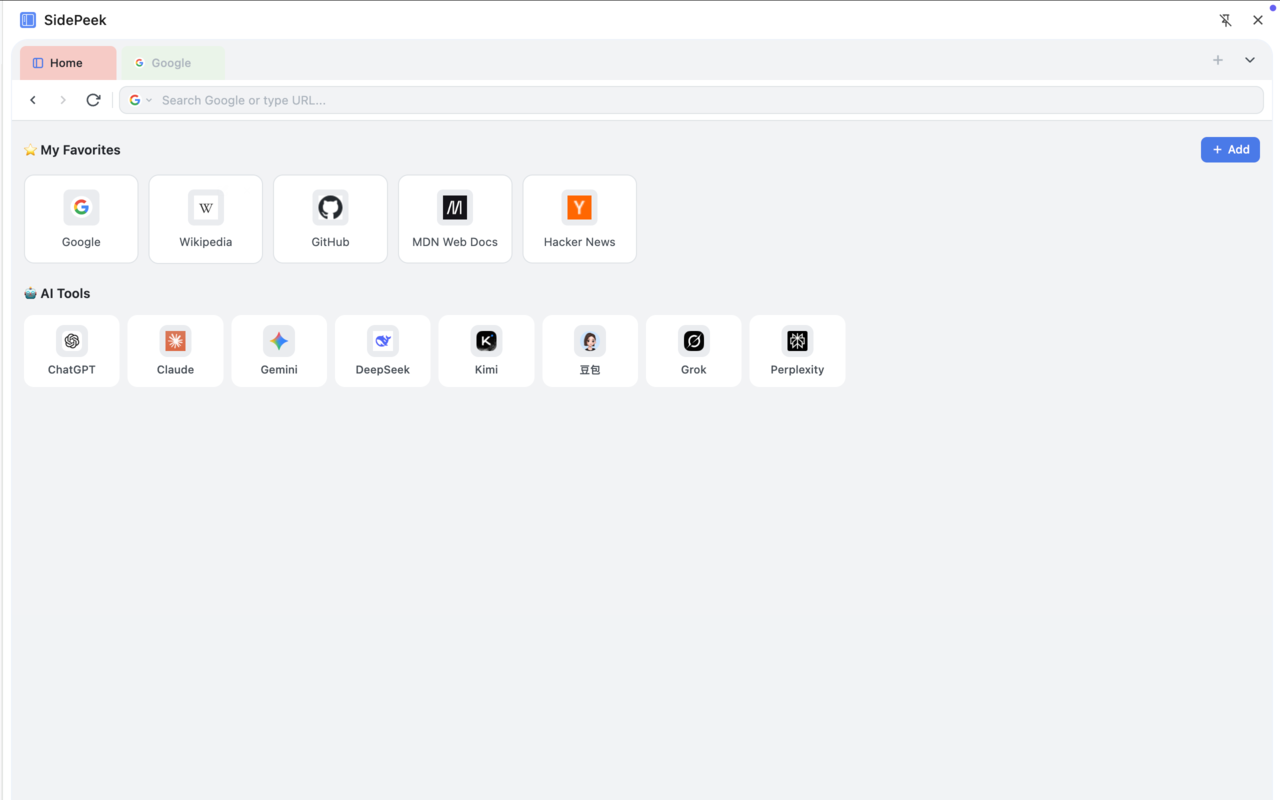Switch to the Google tab

coord(173,63)
